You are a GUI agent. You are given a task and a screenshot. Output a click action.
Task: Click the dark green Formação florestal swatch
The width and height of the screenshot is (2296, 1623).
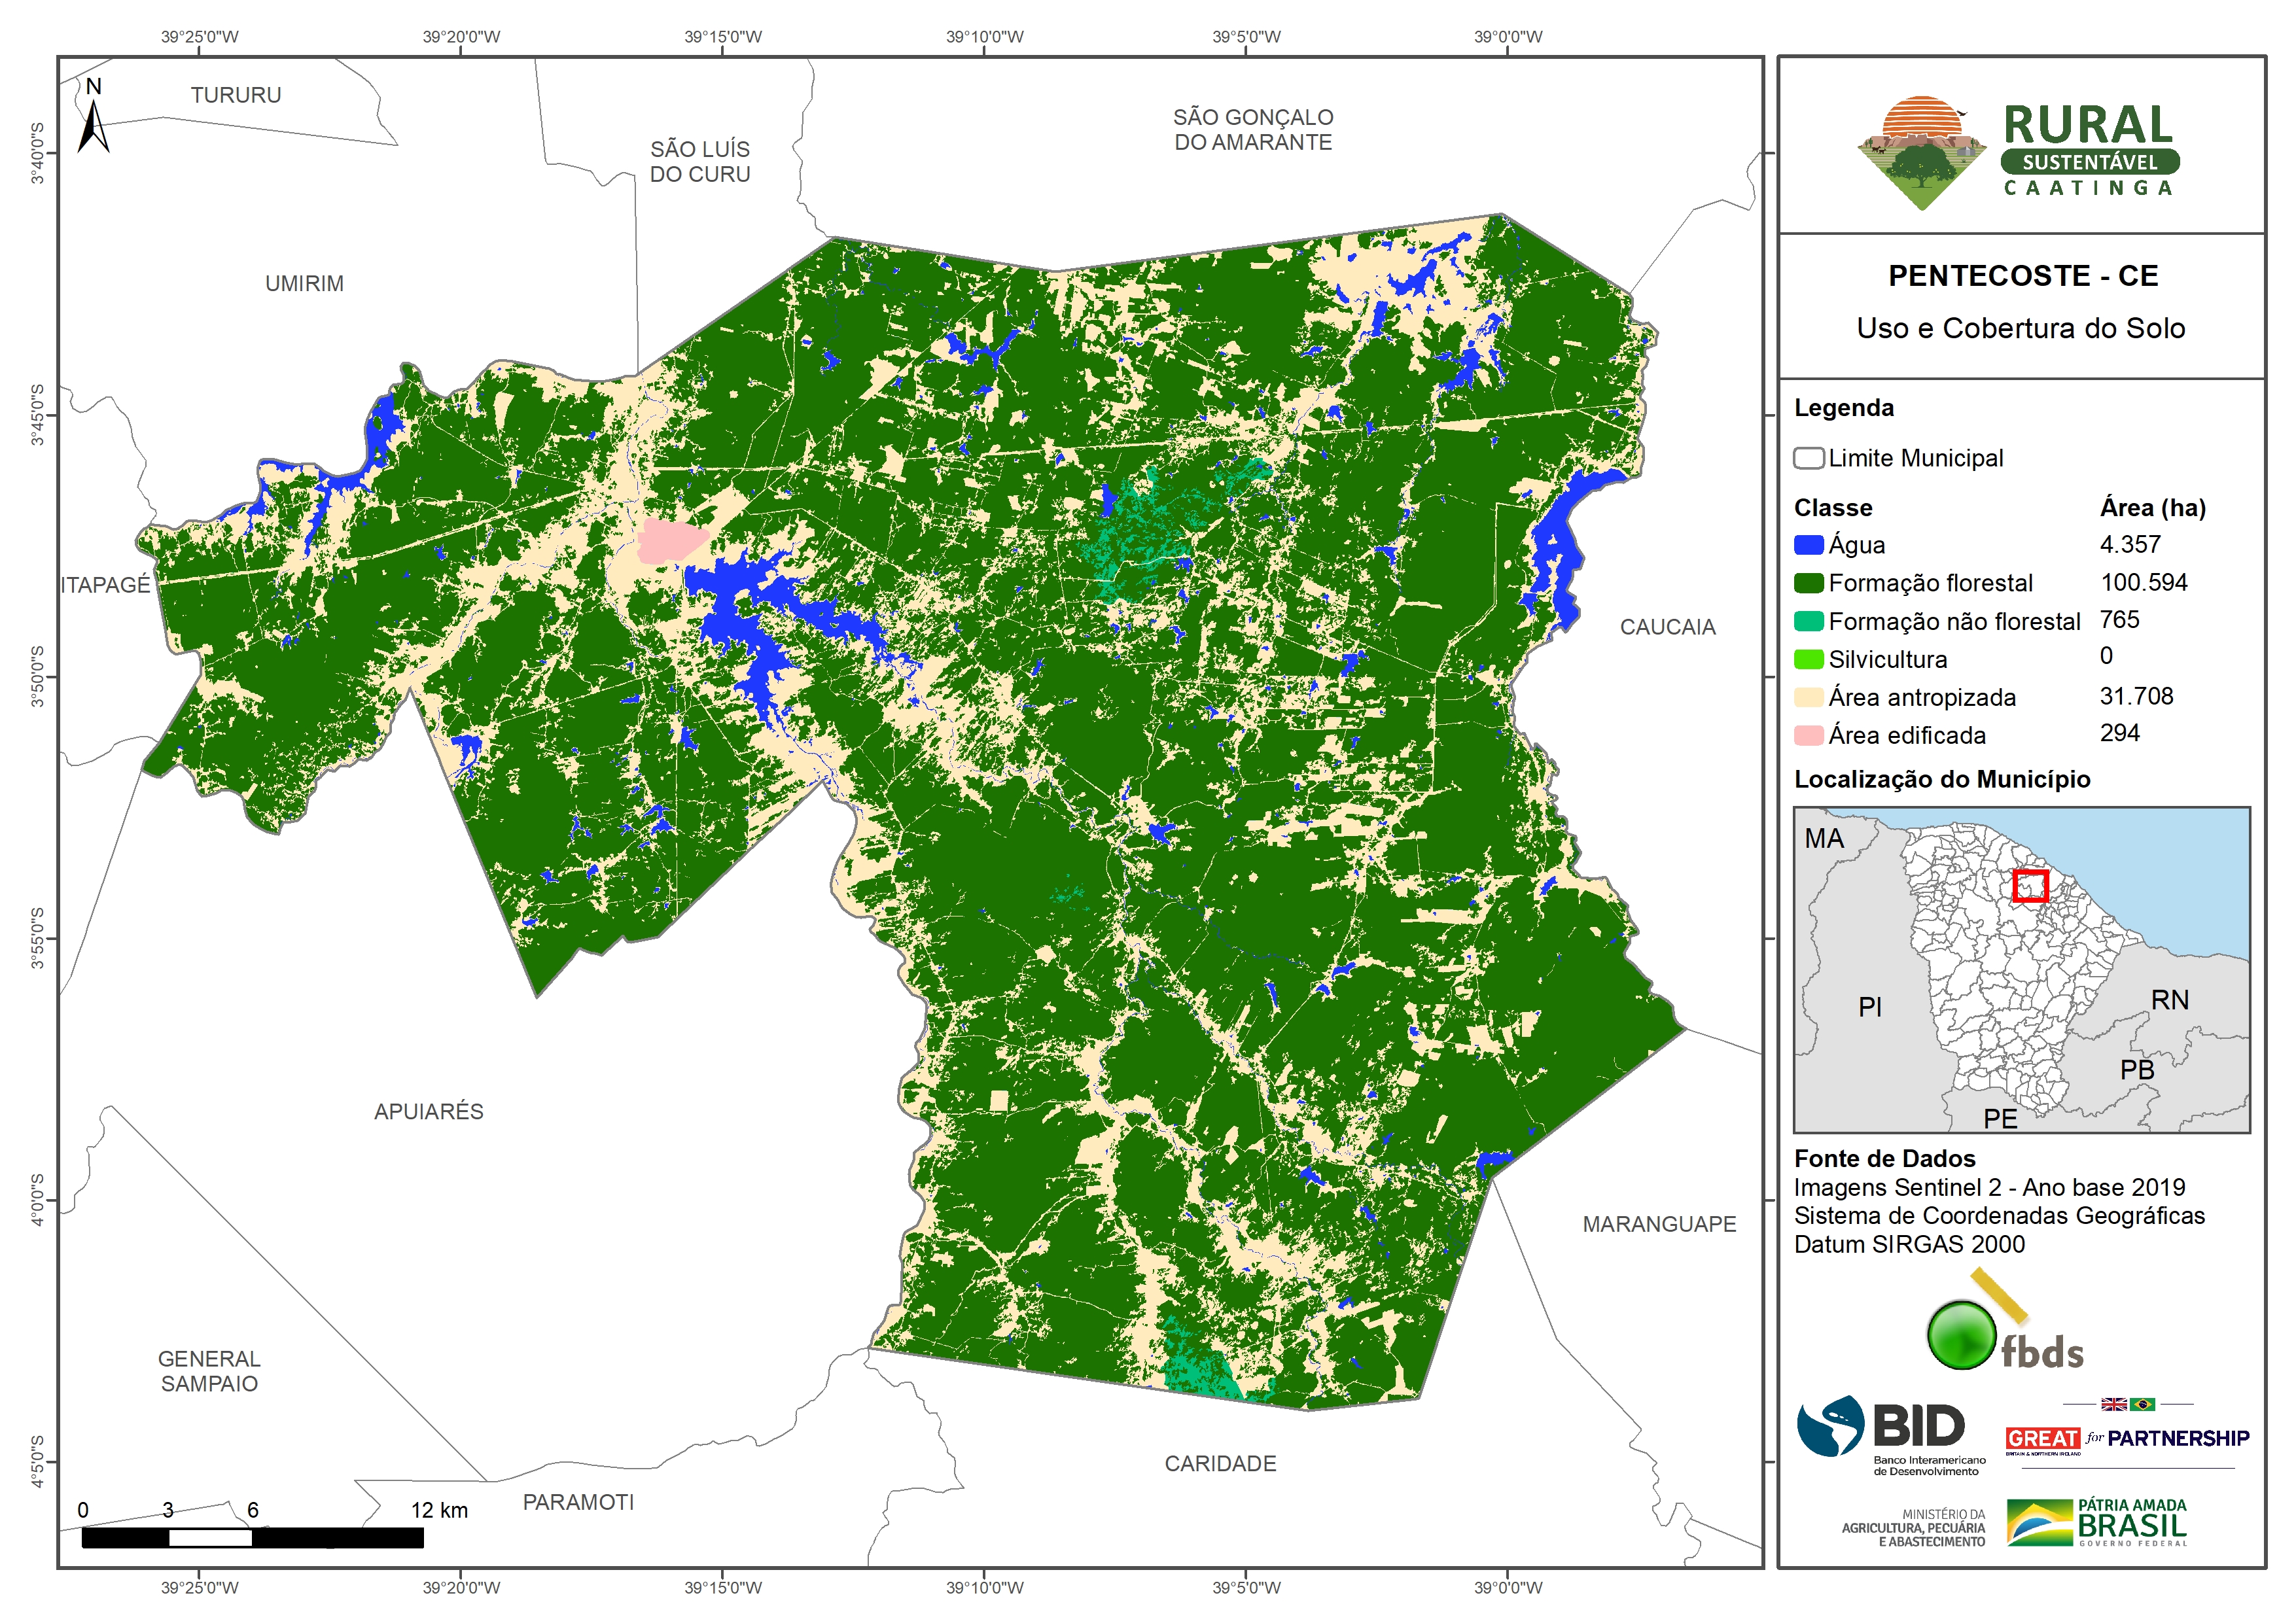pos(1808,583)
